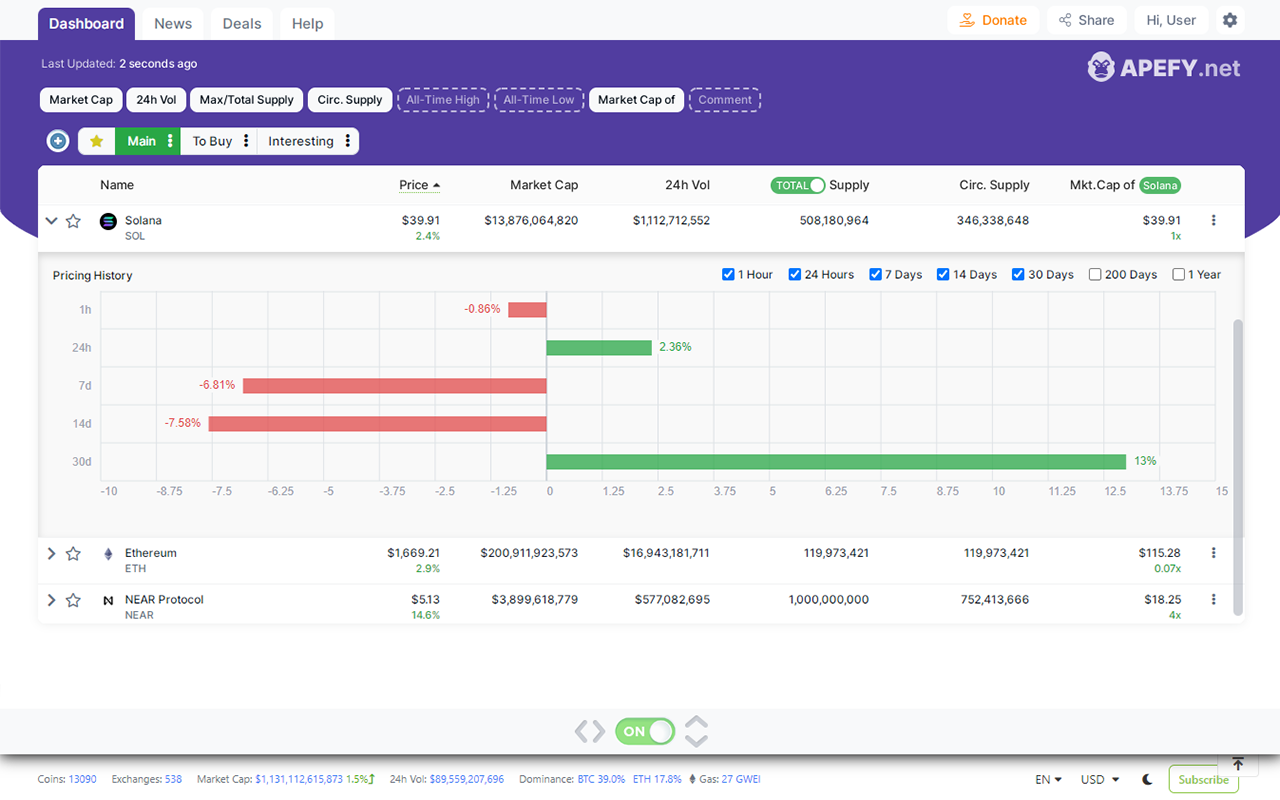
Task: Open the News tab
Action: tap(173, 24)
